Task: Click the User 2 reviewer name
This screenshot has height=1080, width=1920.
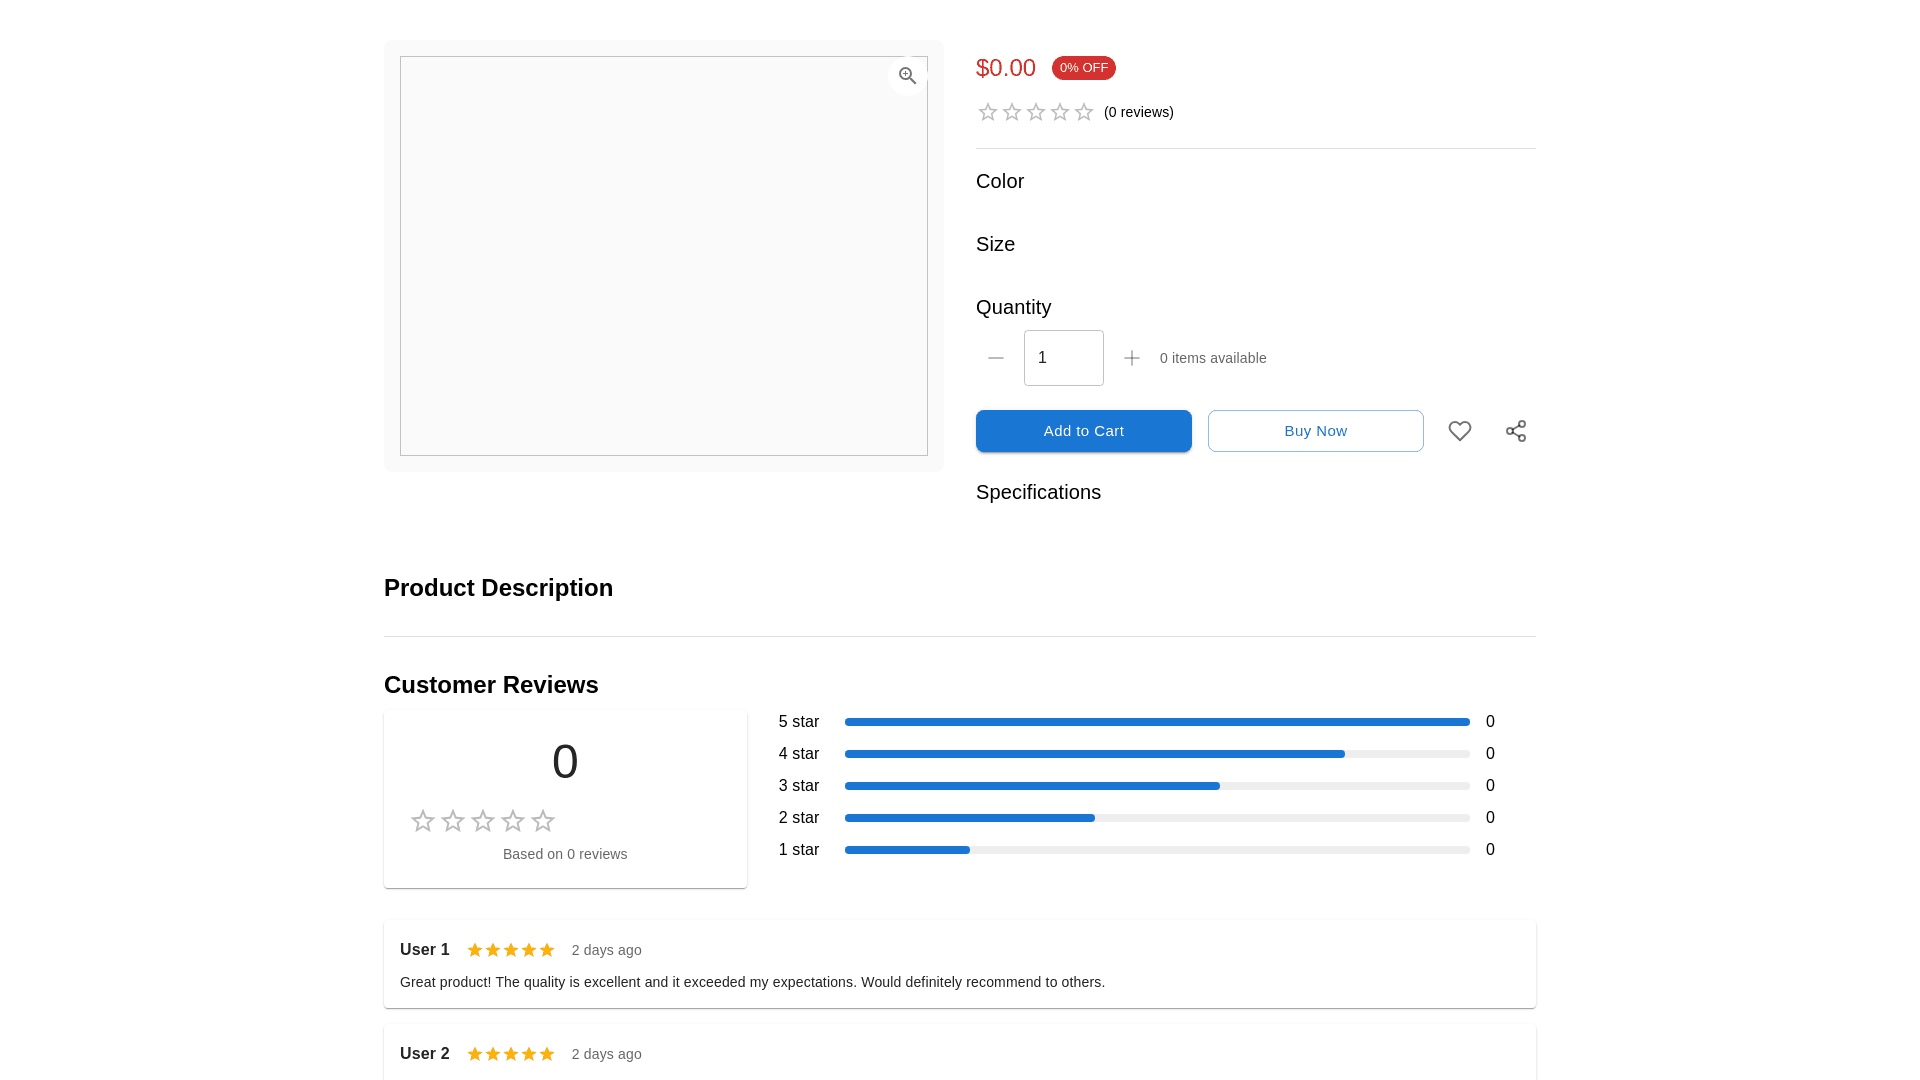Action: [425, 1054]
